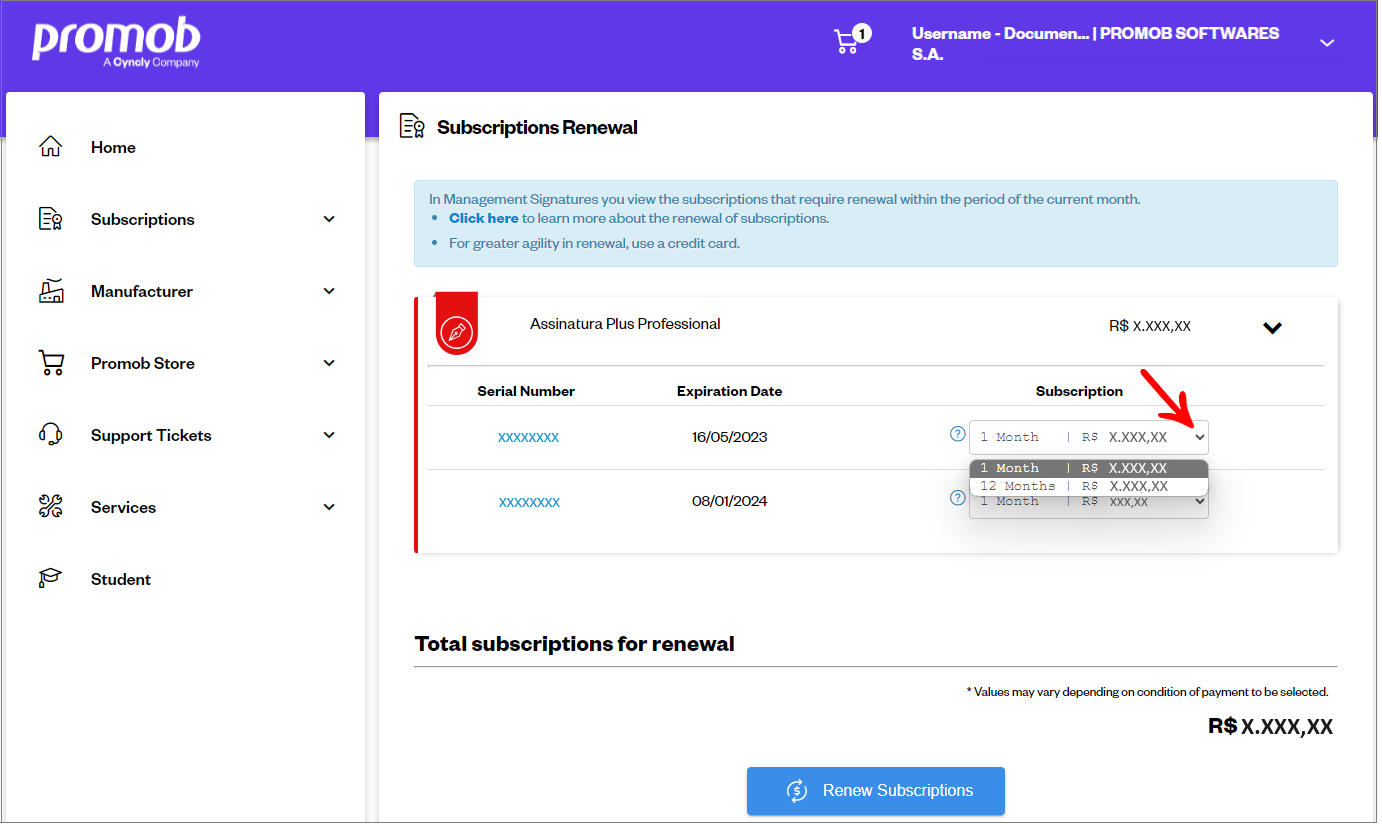
Task: Click the 'use a credit card' note
Action: coord(594,243)
